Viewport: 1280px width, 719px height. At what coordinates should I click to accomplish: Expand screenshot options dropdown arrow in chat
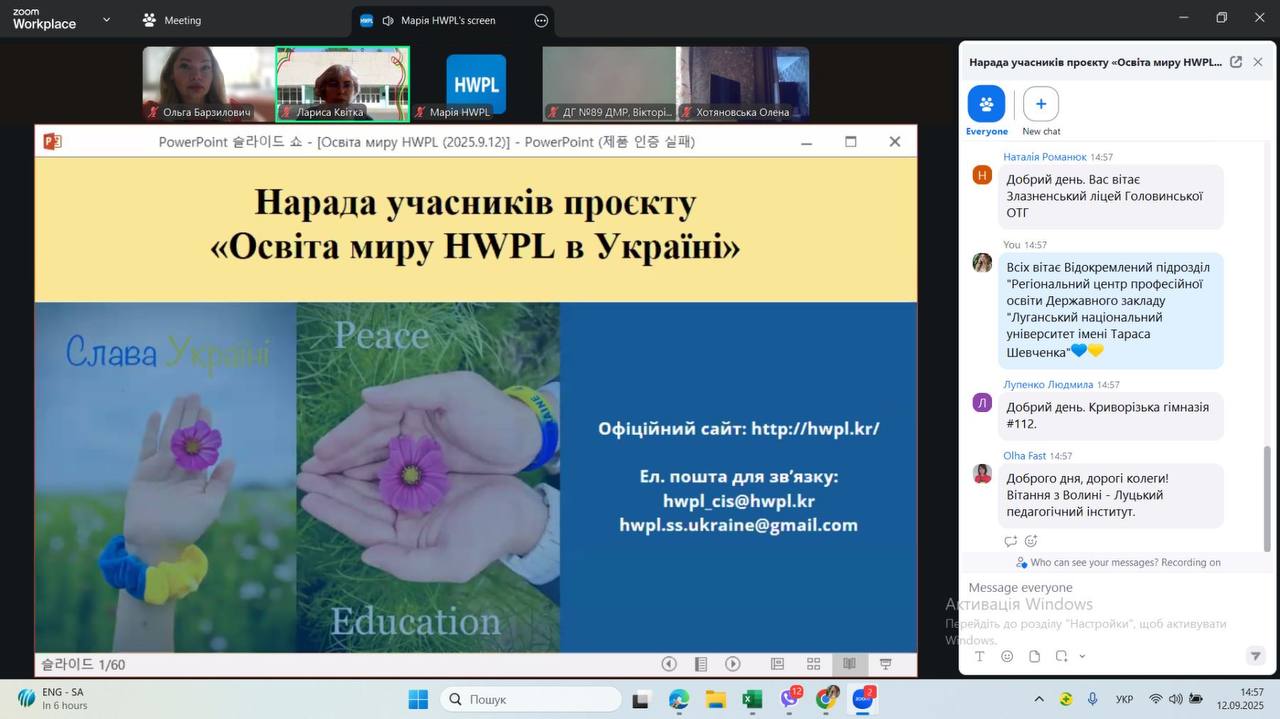click(x=1082, y=657)
